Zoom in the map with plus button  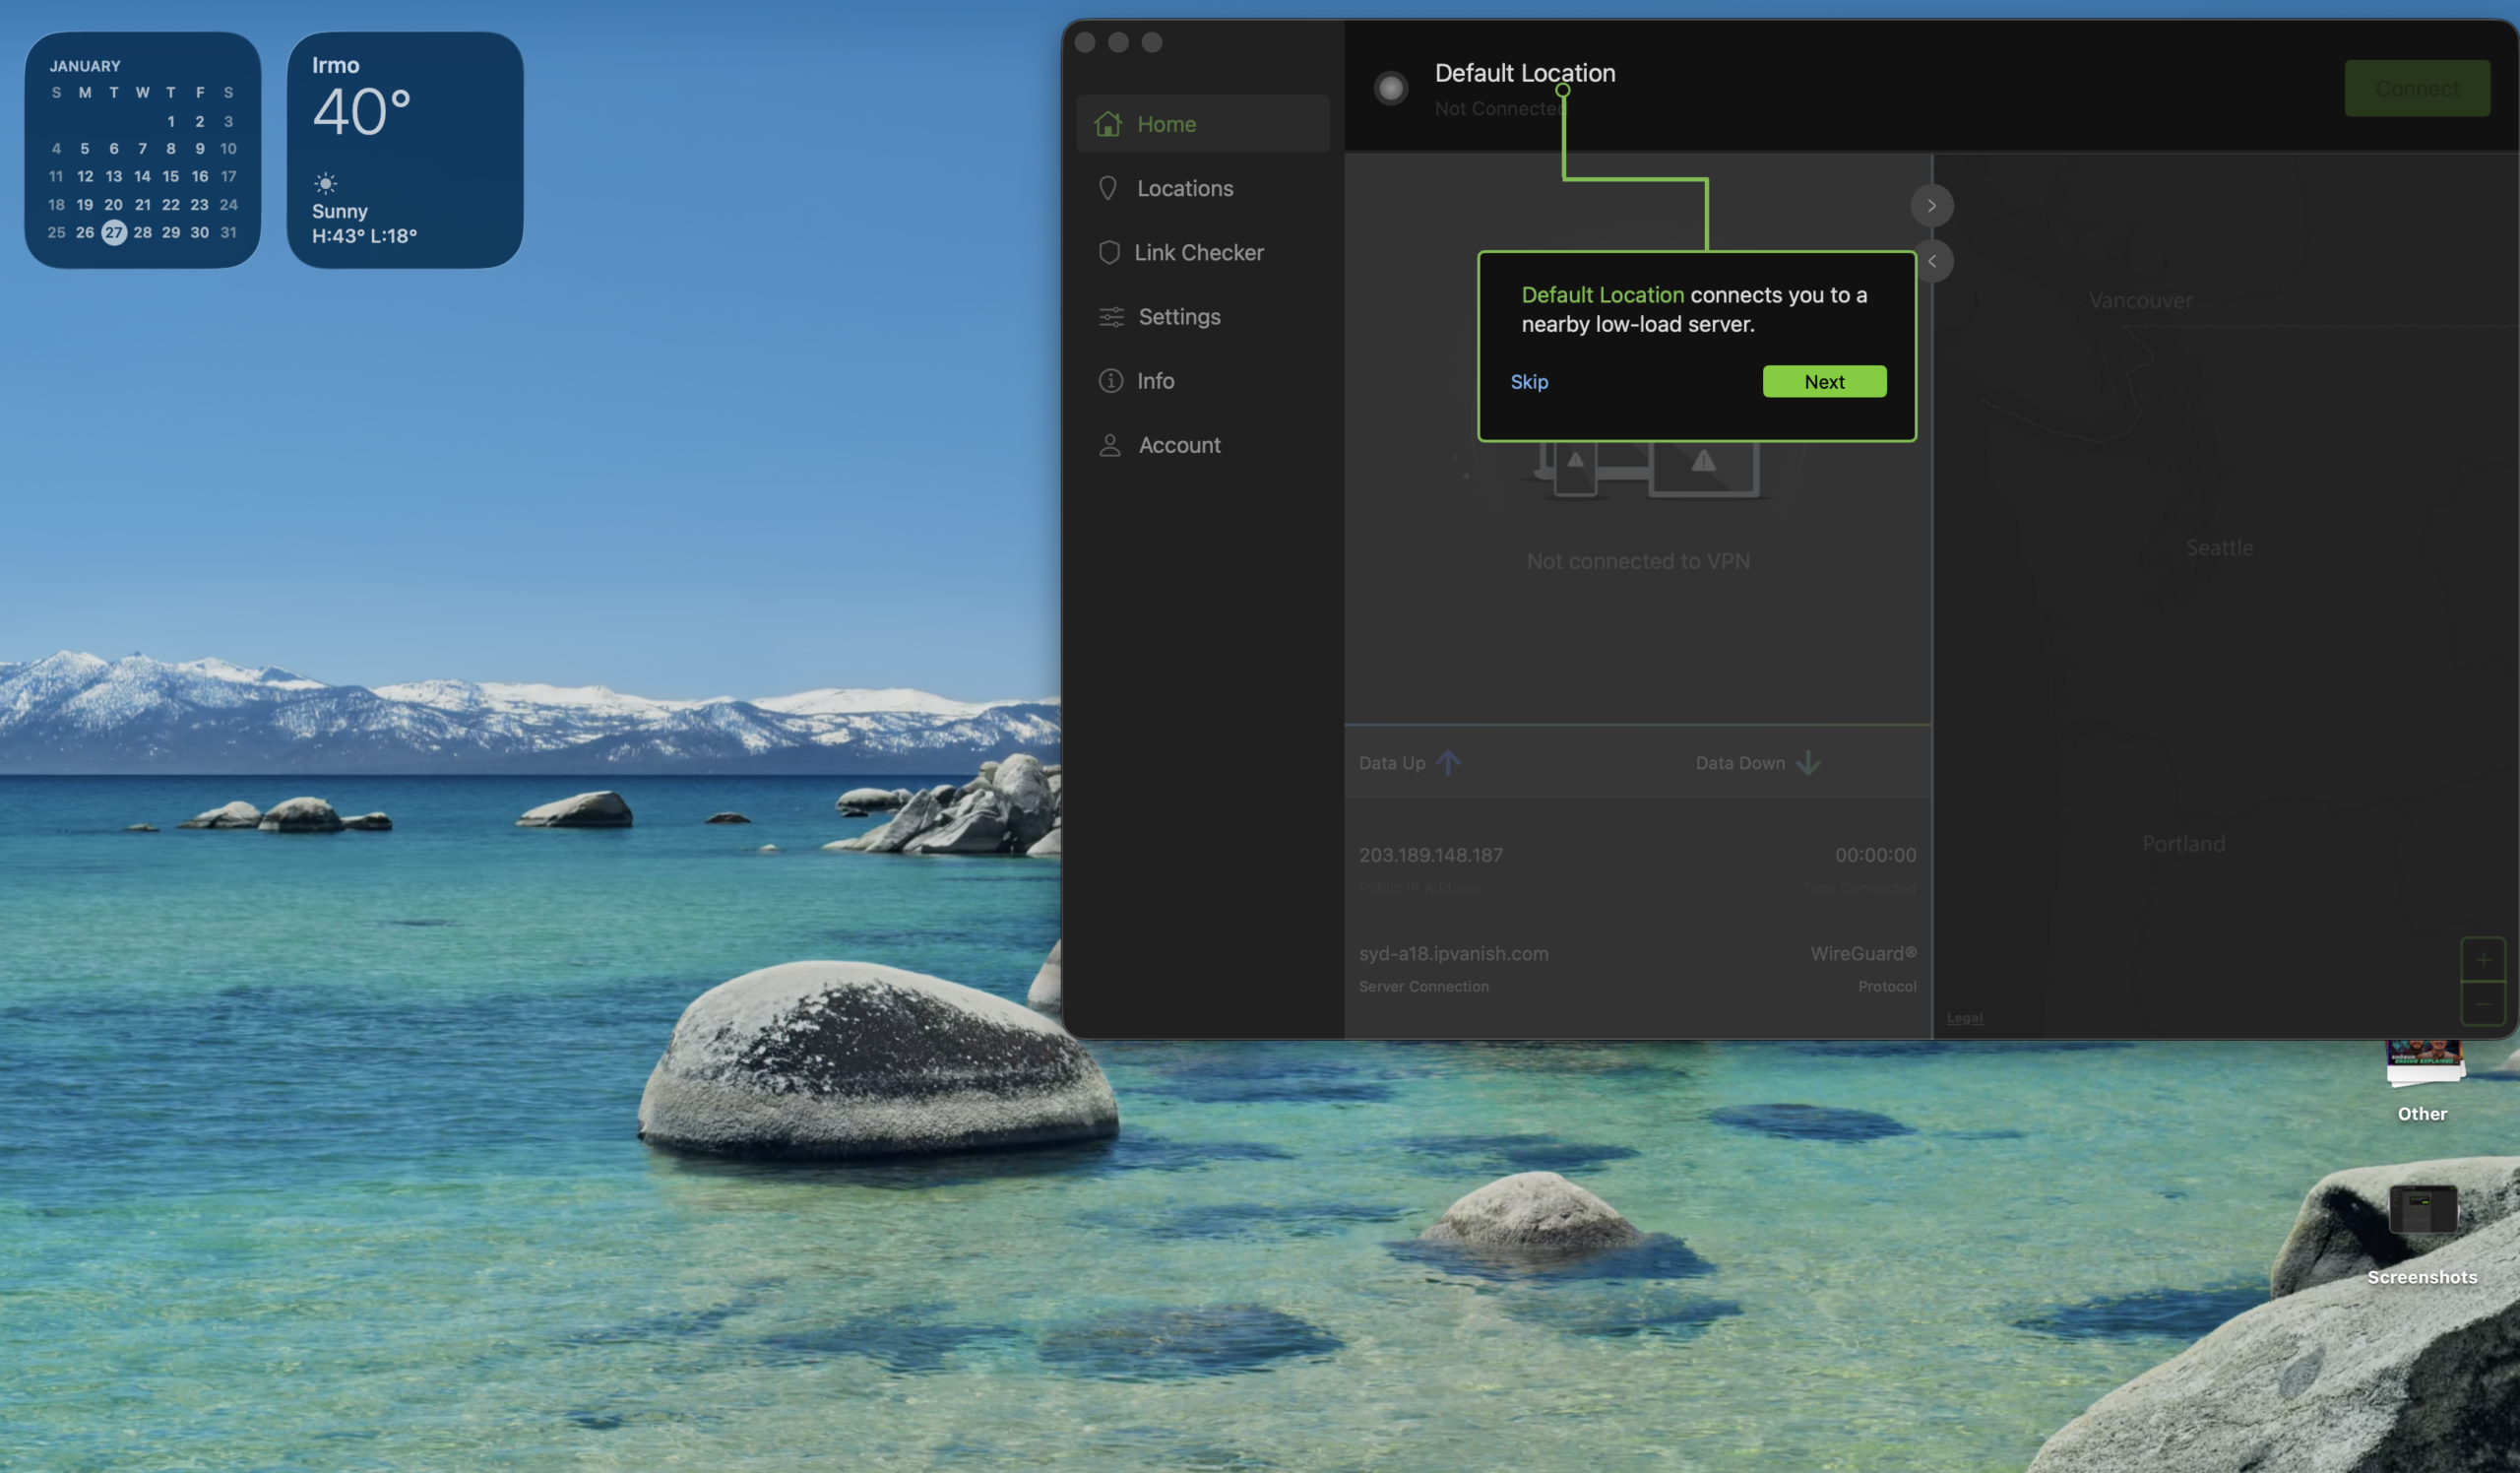[x=2482, y=960]
